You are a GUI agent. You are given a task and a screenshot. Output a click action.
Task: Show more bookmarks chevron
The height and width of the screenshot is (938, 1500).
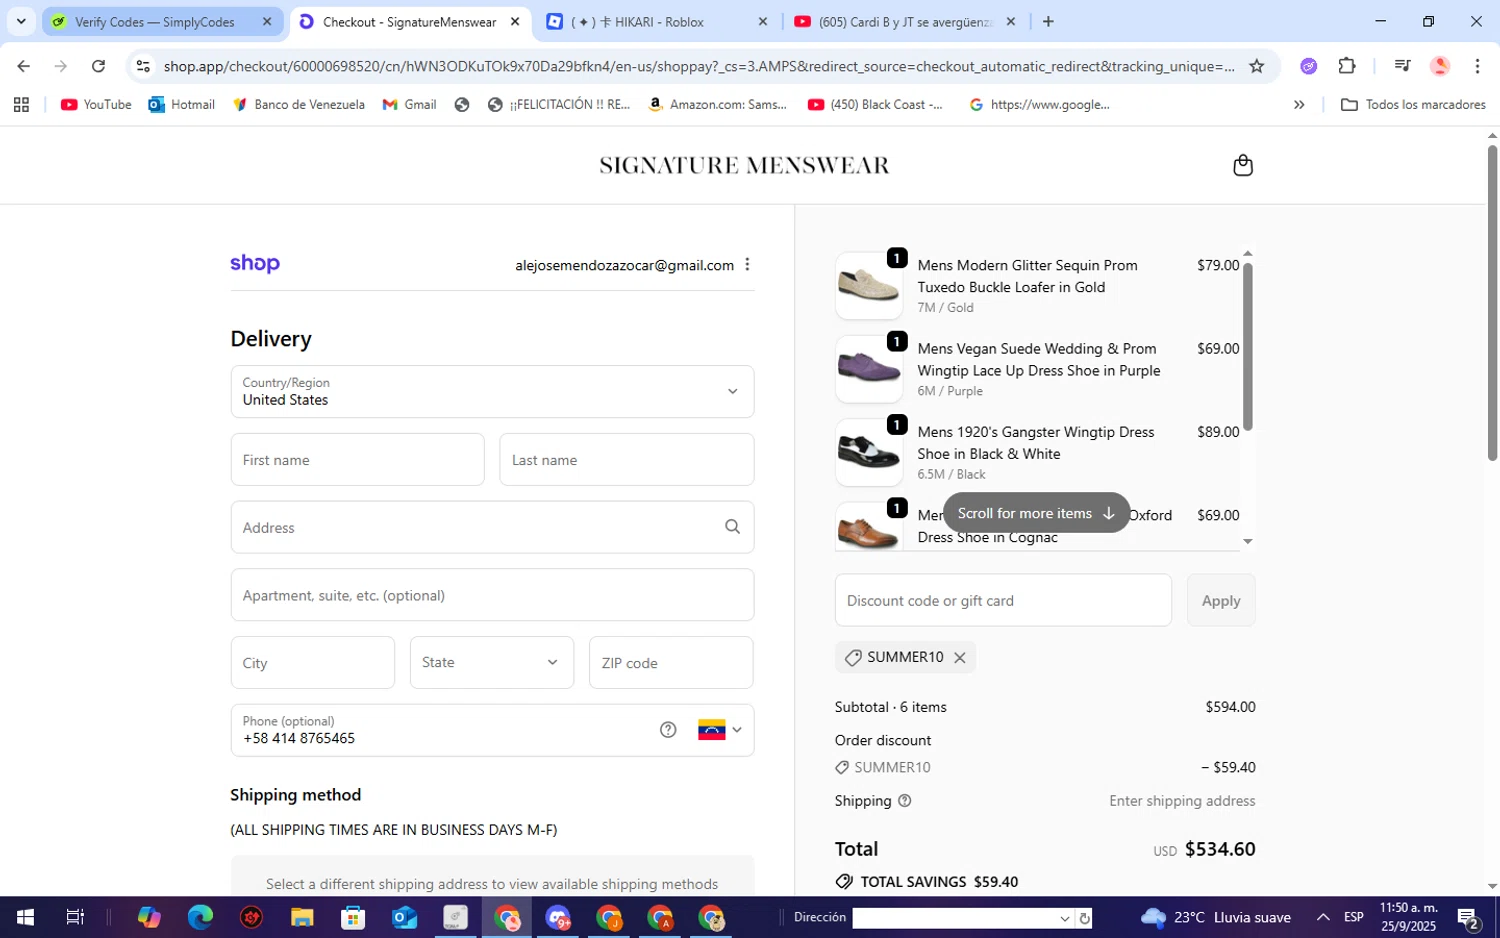[x=1299, y=104]
